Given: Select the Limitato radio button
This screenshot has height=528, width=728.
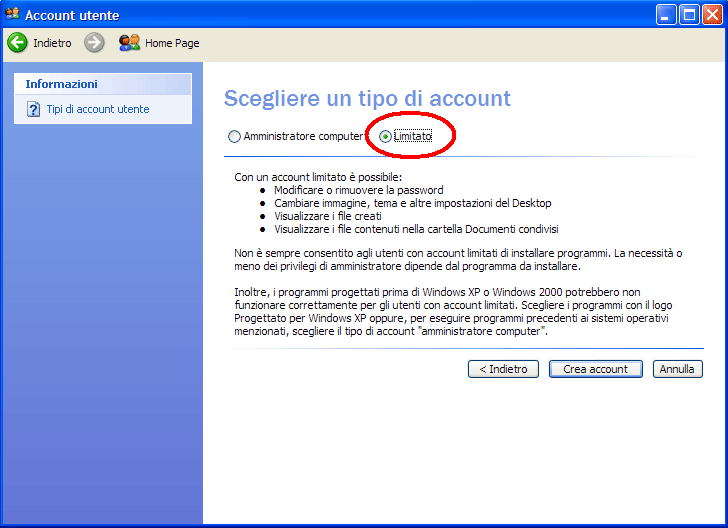Looking at the screenshot, I should [x=385, y=137].
